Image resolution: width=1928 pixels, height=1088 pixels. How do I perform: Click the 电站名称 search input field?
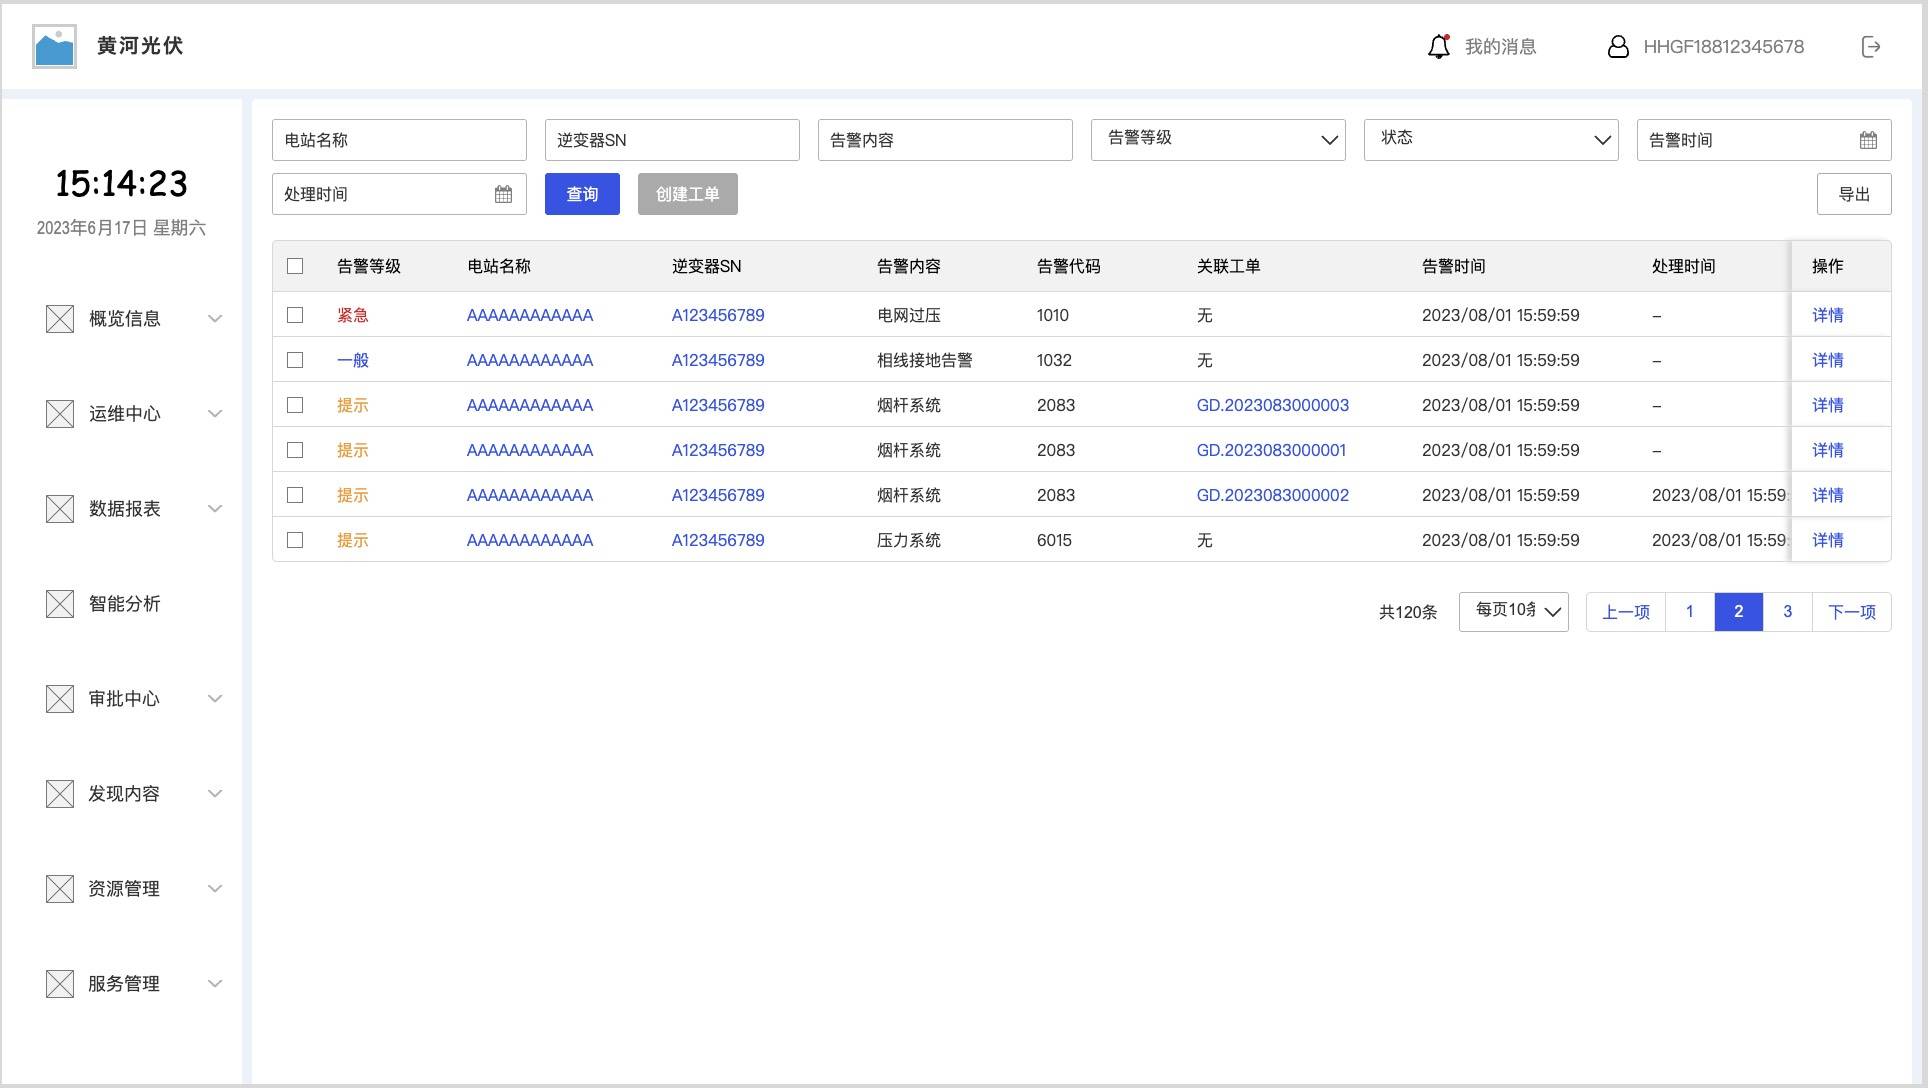coord(398,140)
